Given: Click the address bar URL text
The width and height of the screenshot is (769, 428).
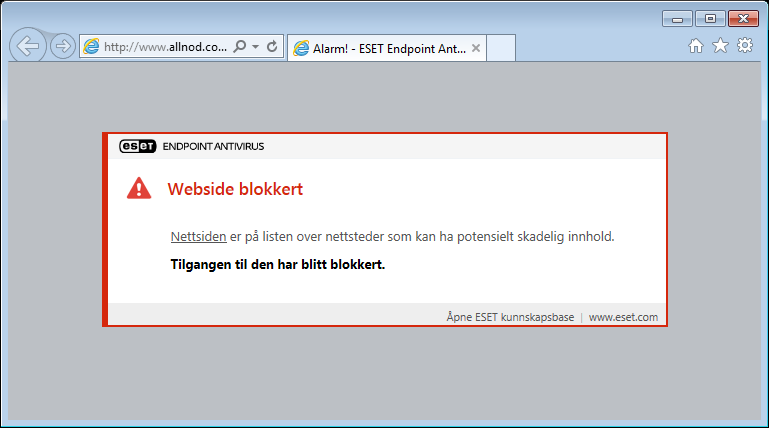Looking at the screenshot, I should click(165, 47).
